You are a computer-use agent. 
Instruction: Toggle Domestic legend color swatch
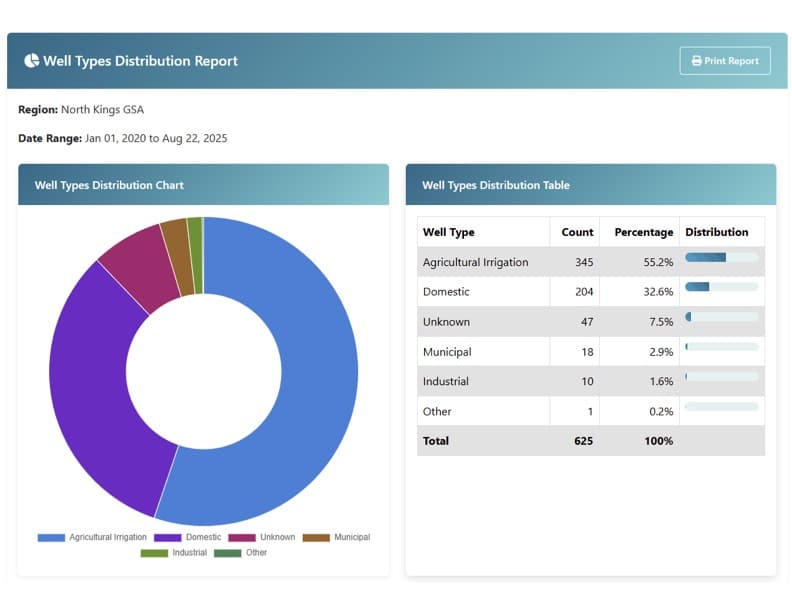tap(168, 538)
